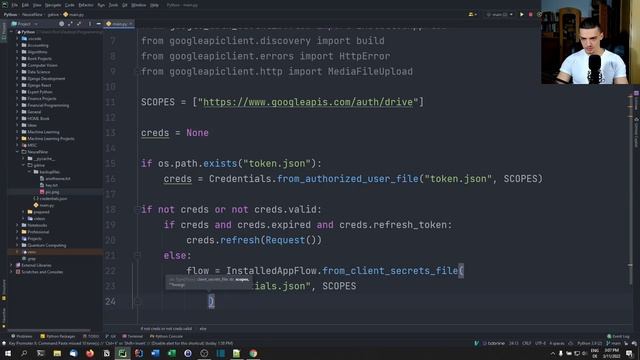Open the TODO tool window
The height and width of the screenshot is (360, 640).
91,336
